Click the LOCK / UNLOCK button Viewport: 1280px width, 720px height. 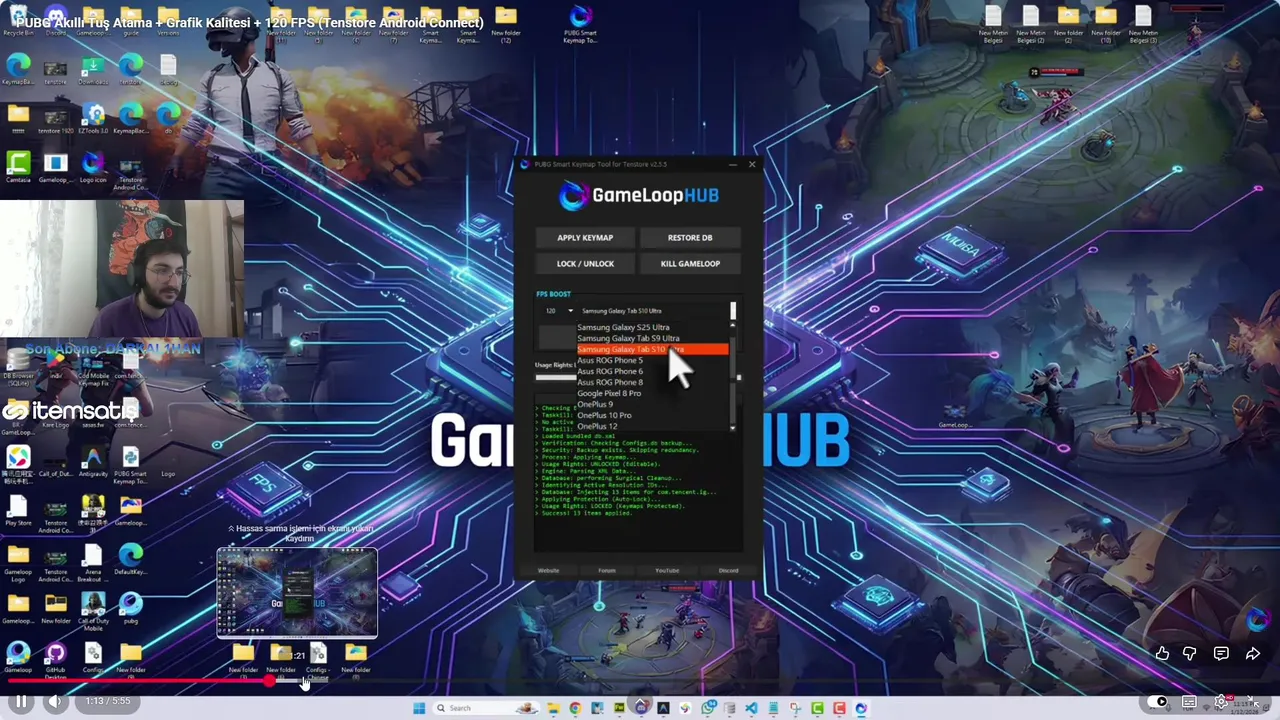point(585,264)
